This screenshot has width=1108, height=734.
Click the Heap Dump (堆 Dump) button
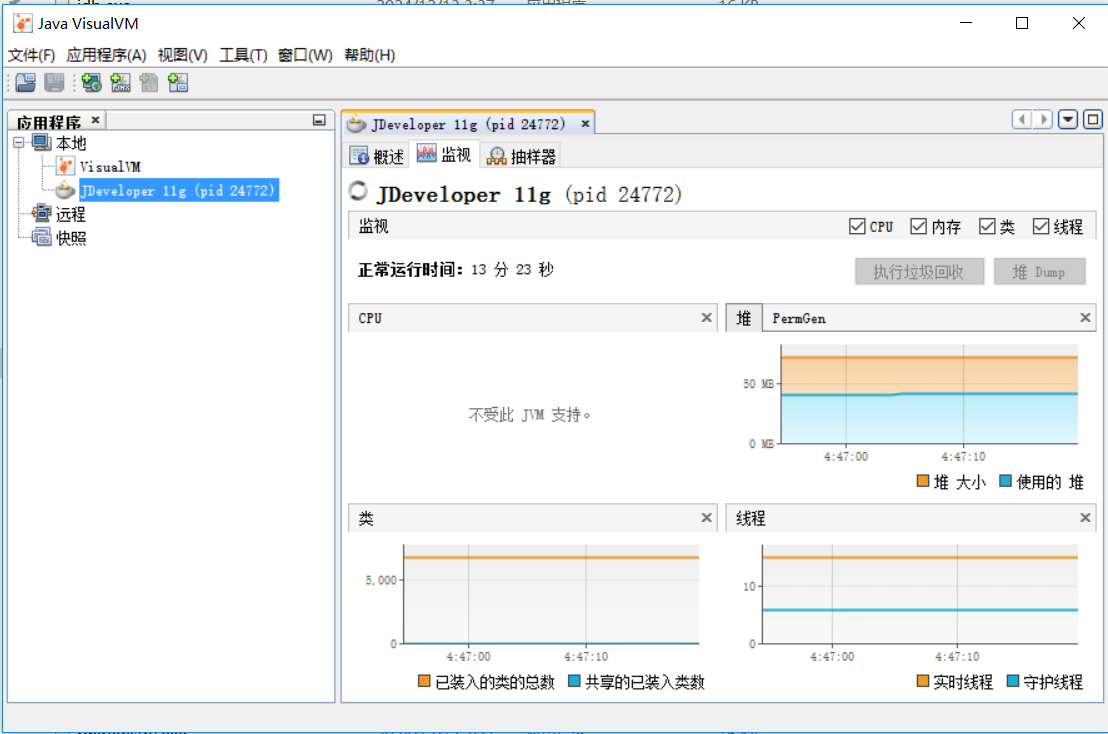(x=1039, y=272)
